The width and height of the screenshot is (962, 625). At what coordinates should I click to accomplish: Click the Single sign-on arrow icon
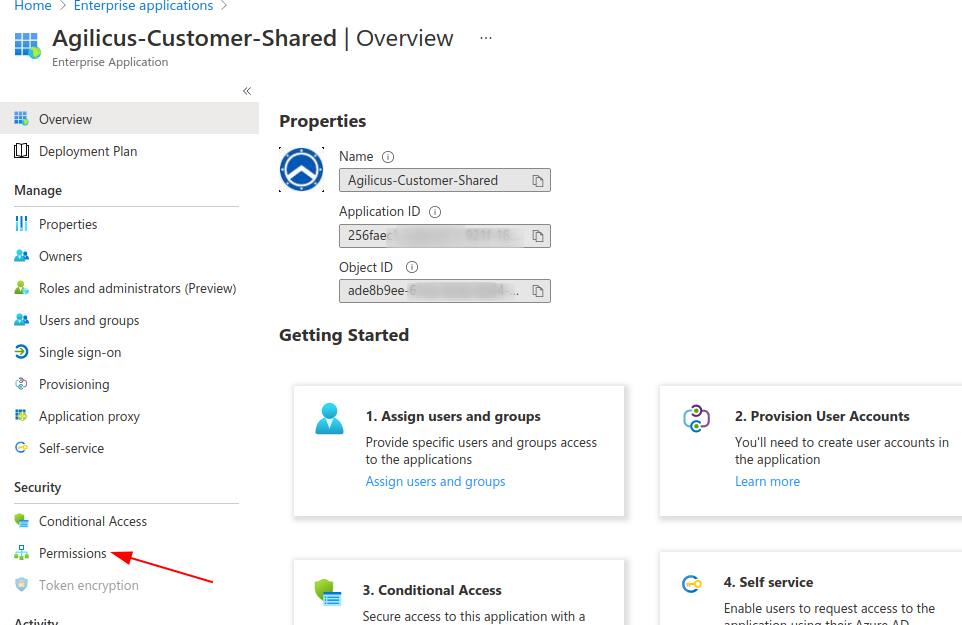[x=21, y=351]
